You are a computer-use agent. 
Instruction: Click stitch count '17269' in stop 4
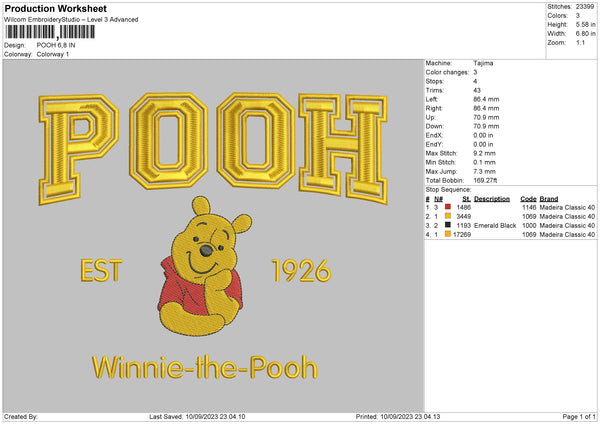tap(462, 235)
